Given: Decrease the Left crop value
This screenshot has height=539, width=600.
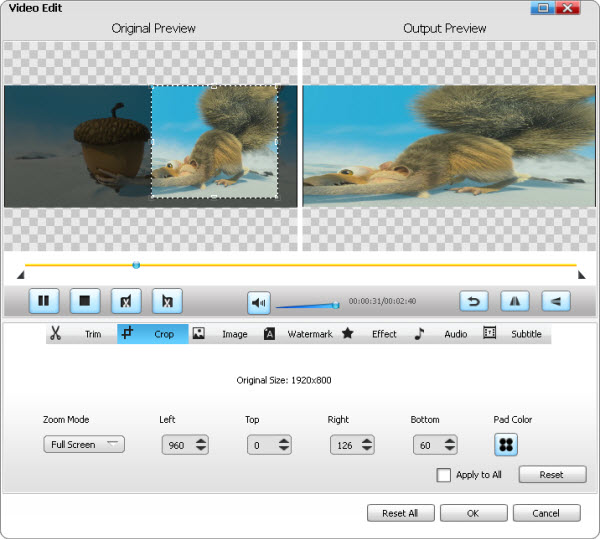Looking at the screenshot, I should click(201, 449).
